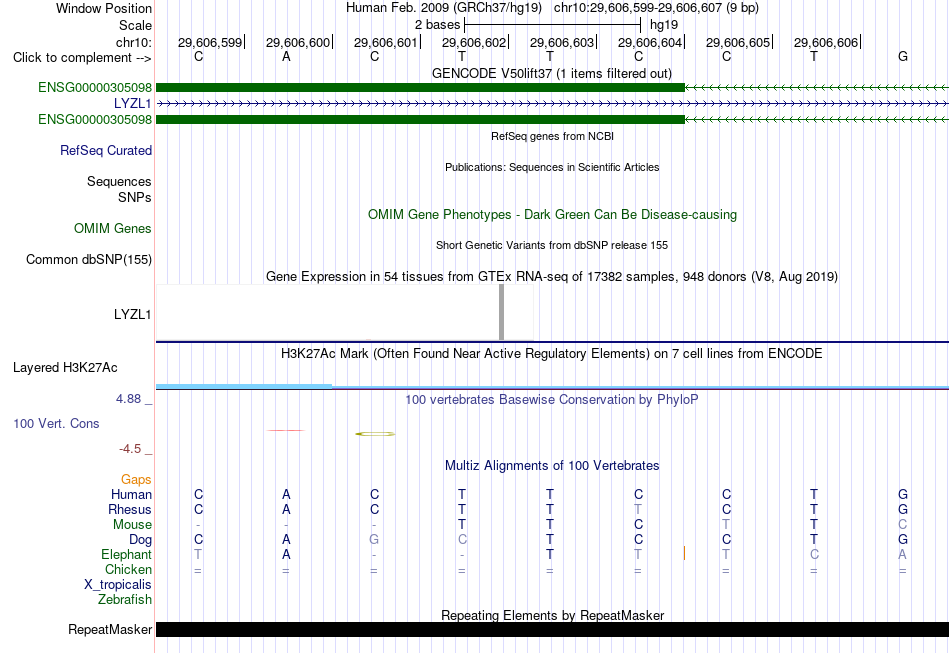This screenshot has height=653, width=950.
Task: Click the Common dbSNP(155) track label
Action: click(x=88, y=259)
